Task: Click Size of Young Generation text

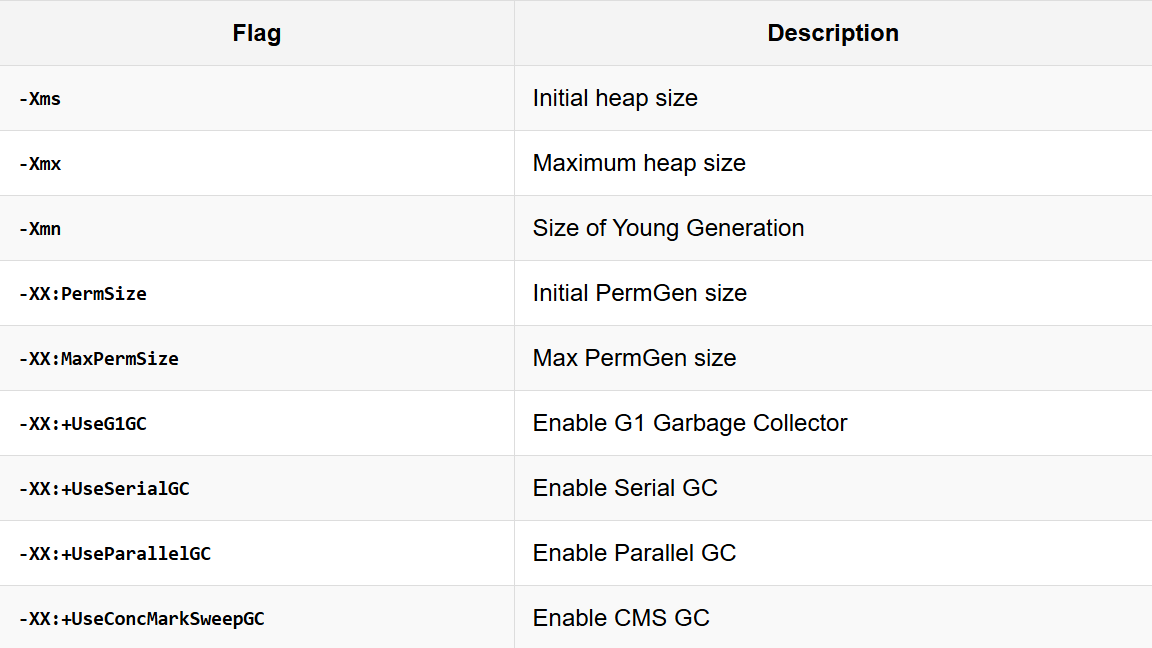Action: pyautogui.click(x=669, y=228)
